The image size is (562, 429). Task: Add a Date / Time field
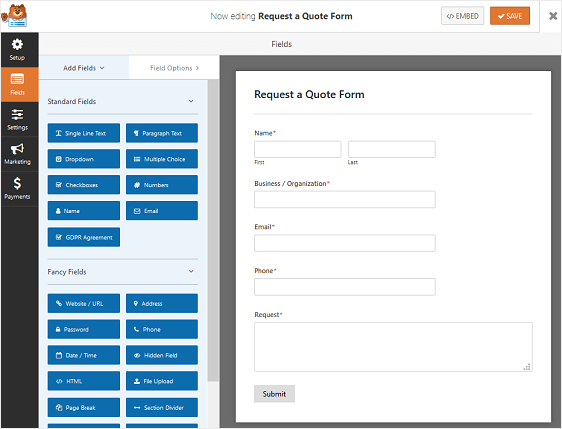[84, 355]
